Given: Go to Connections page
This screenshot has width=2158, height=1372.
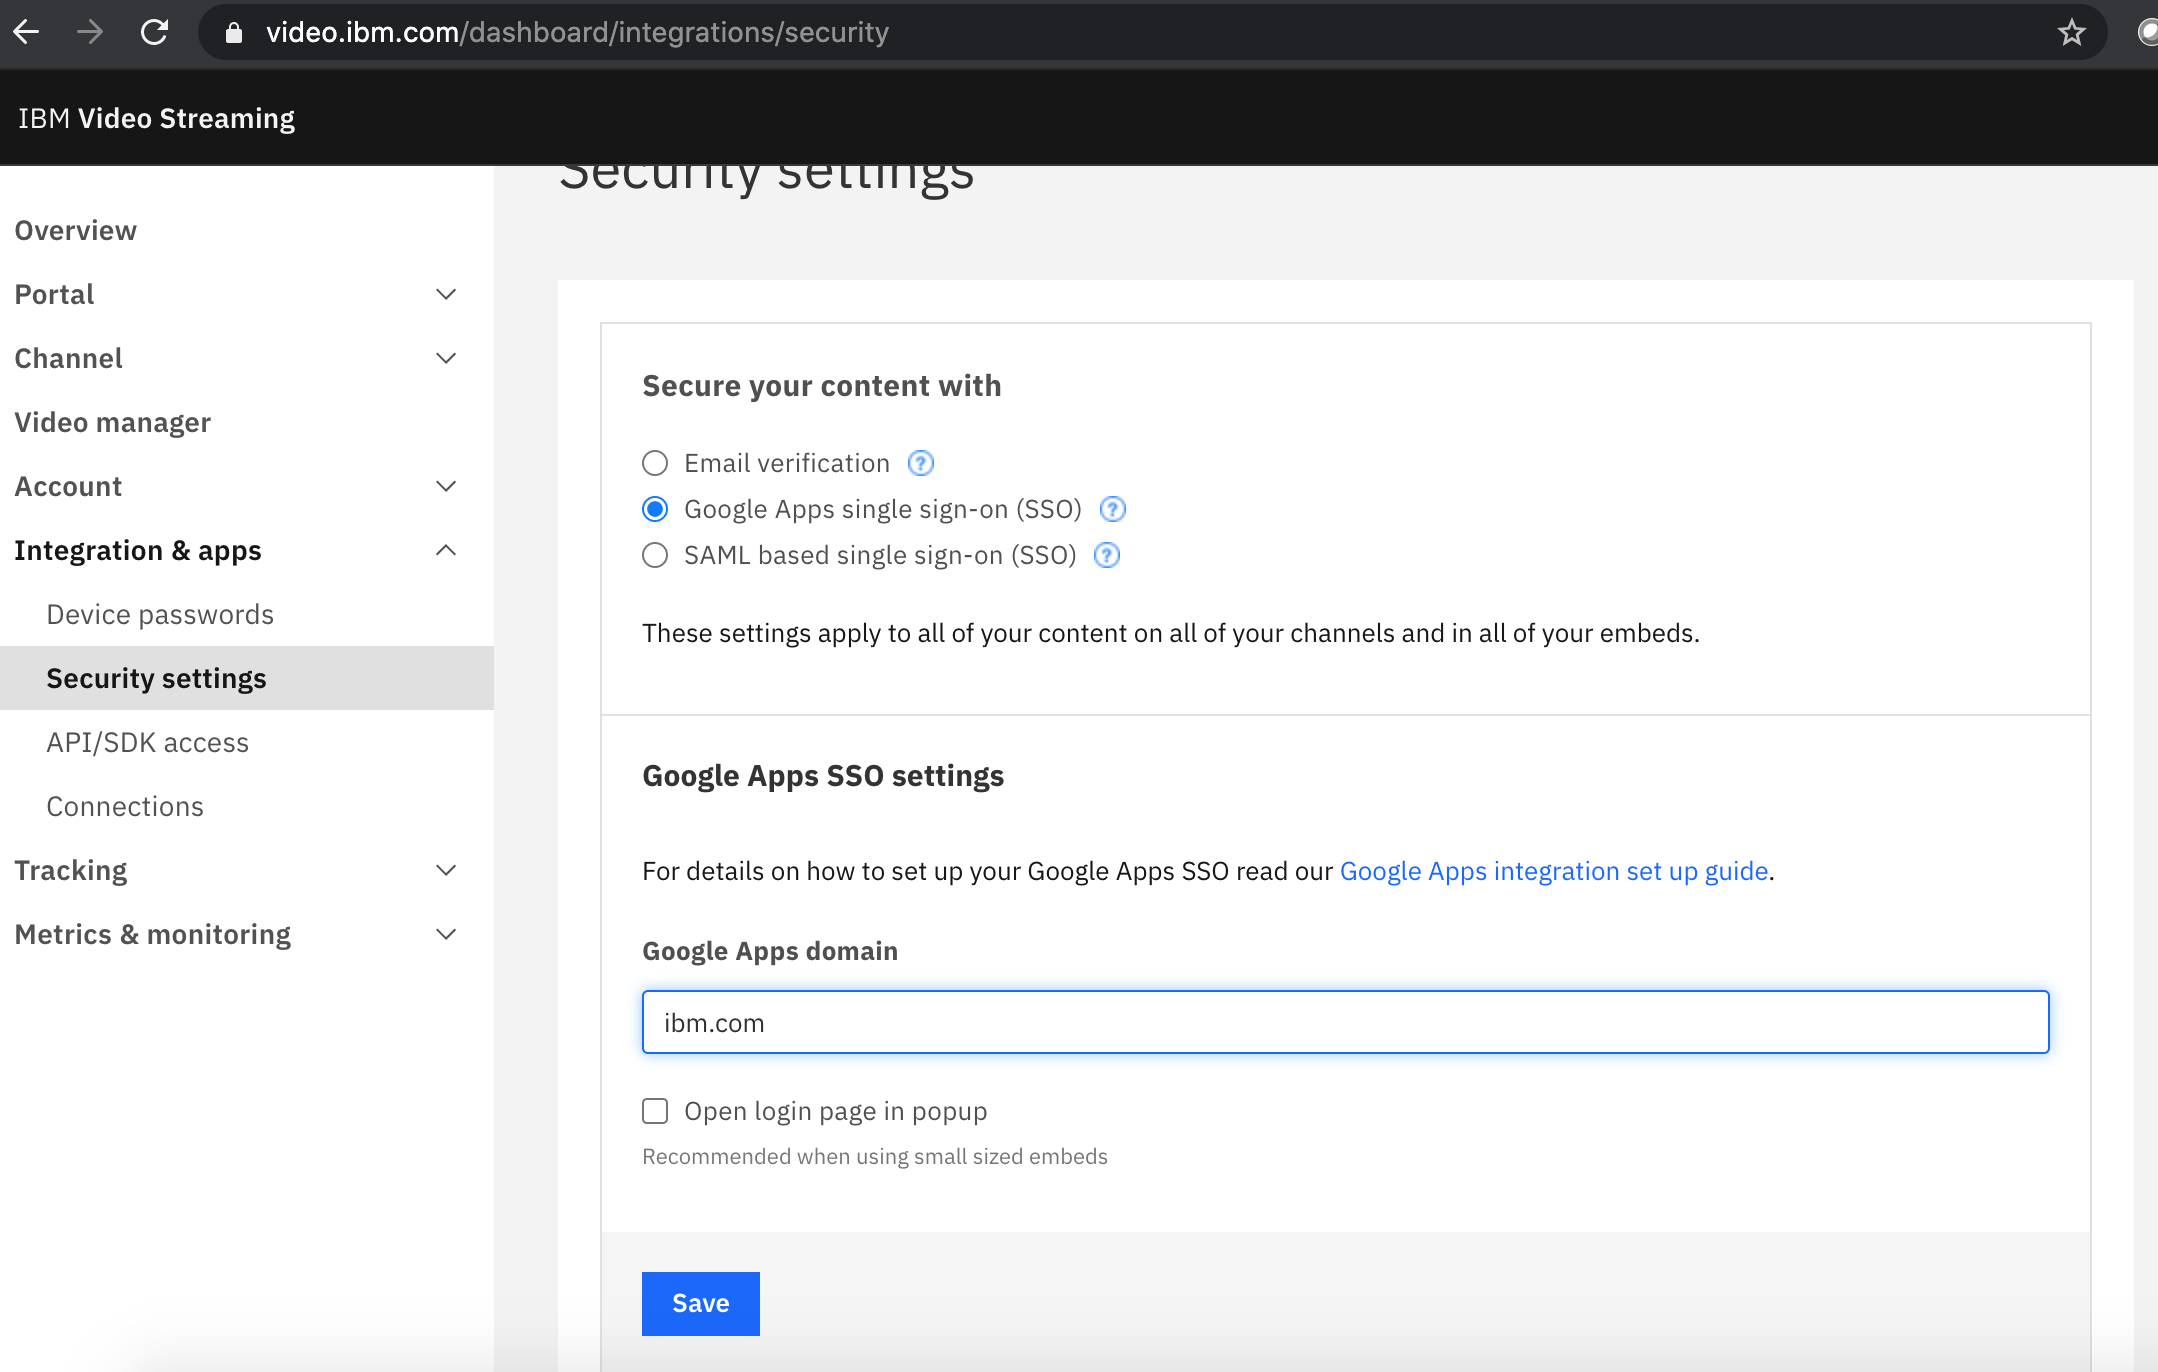Looking at the screenshot, I should [x=125, y=806].
